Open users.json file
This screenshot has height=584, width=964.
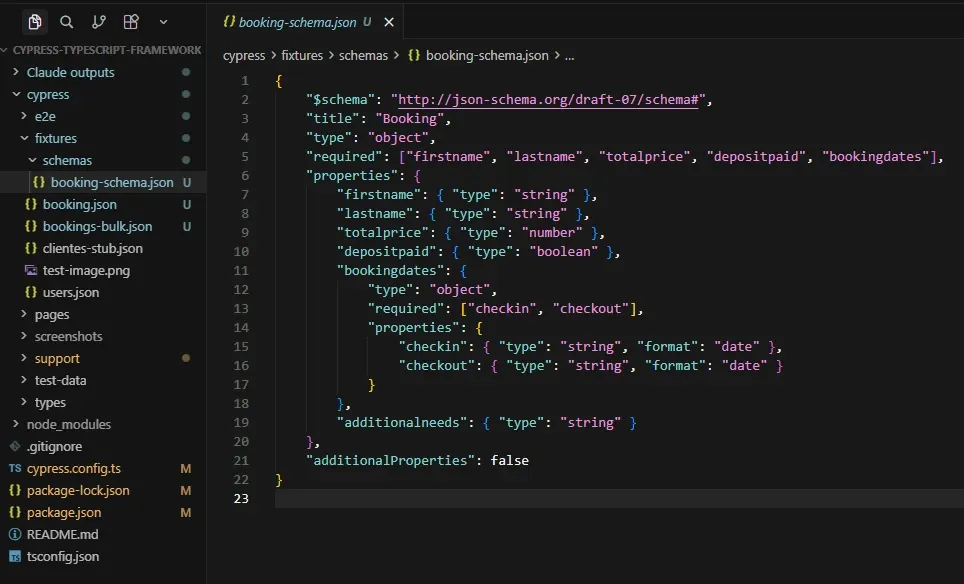pos(103,293)
